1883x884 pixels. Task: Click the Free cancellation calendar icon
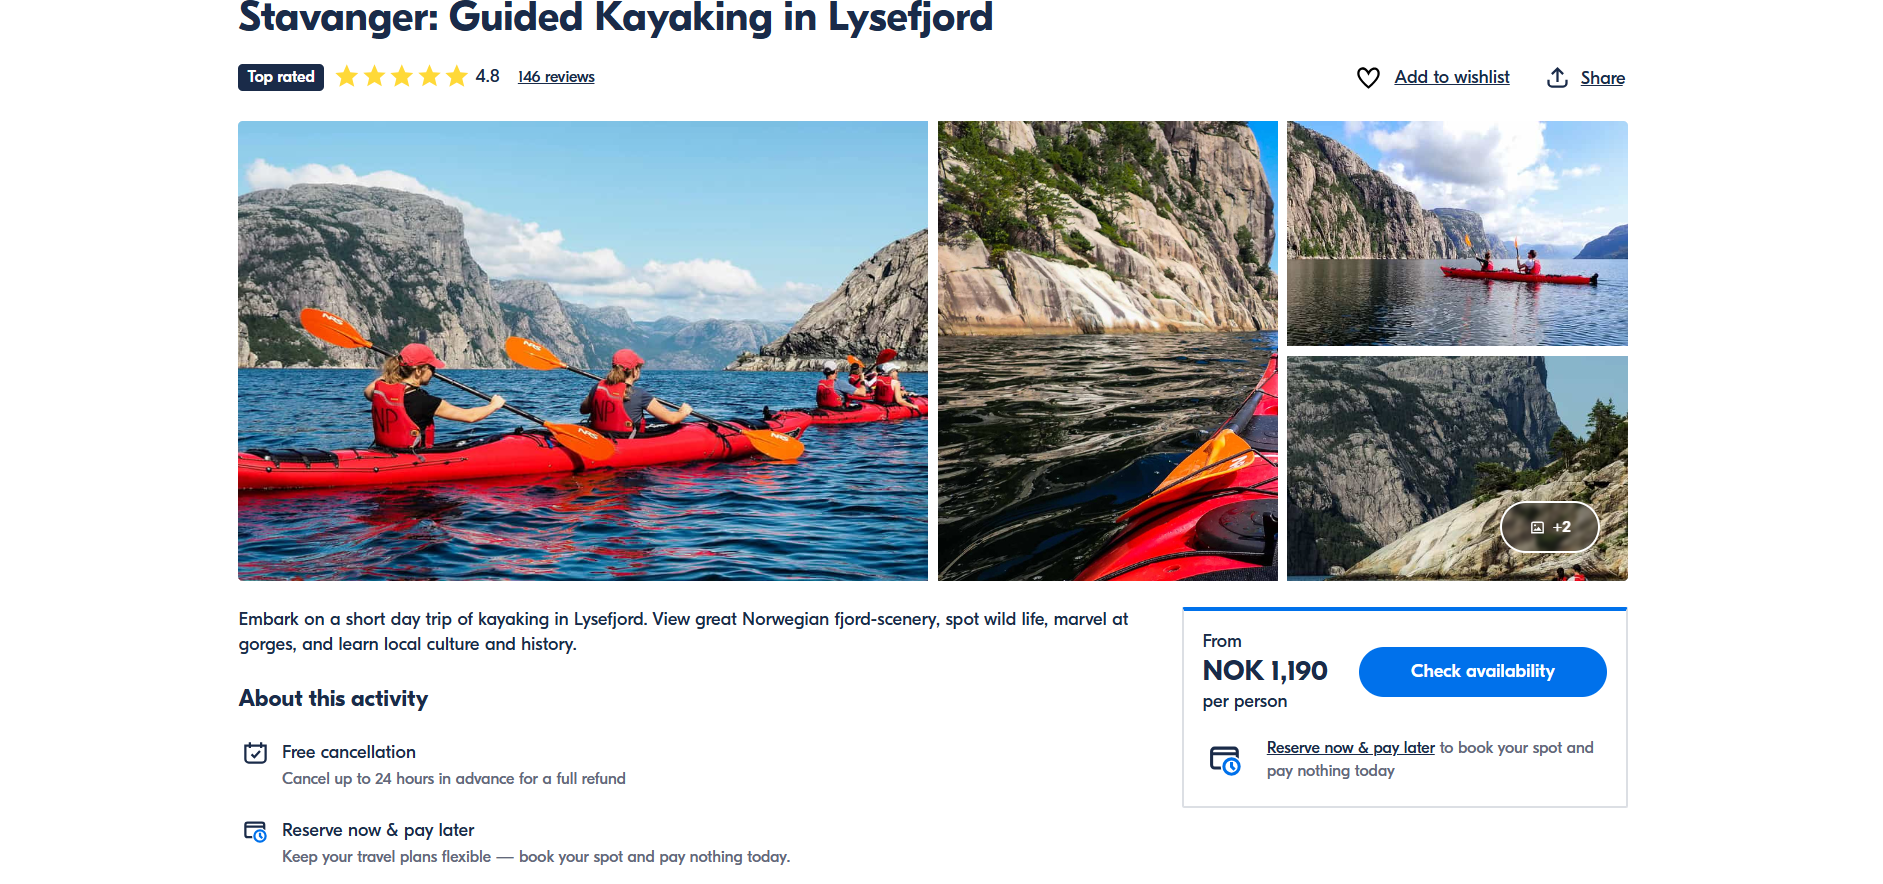coord(256,753)
